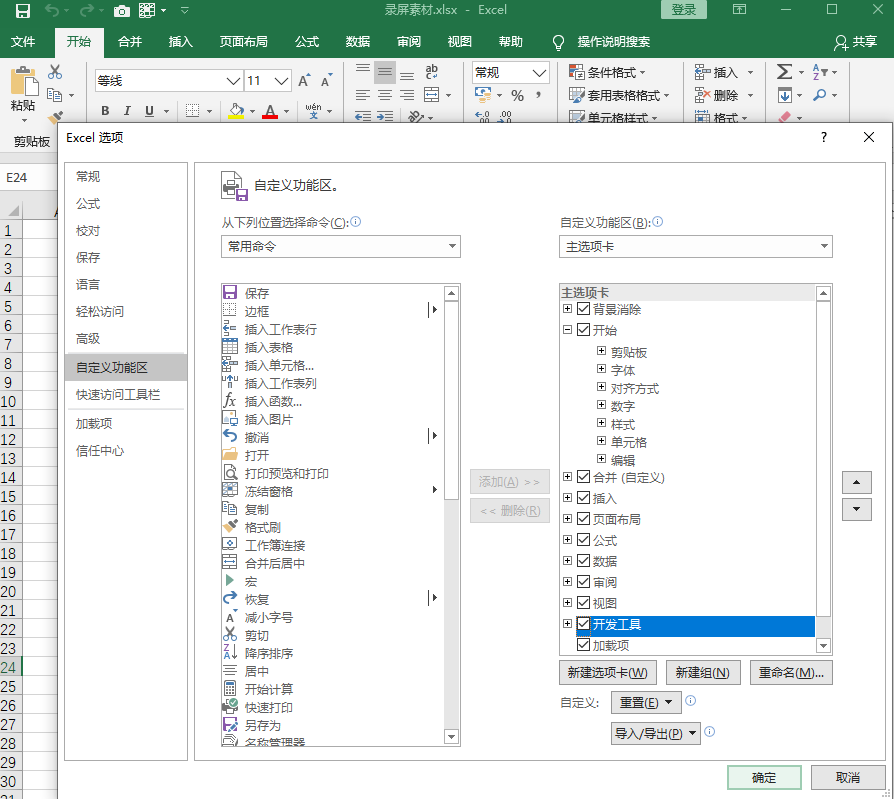Select the Save command in the command list

click(332, 293)
